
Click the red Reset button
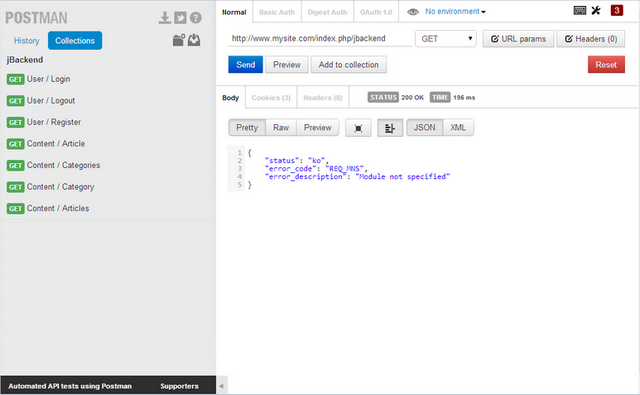[x=606, y=64]
